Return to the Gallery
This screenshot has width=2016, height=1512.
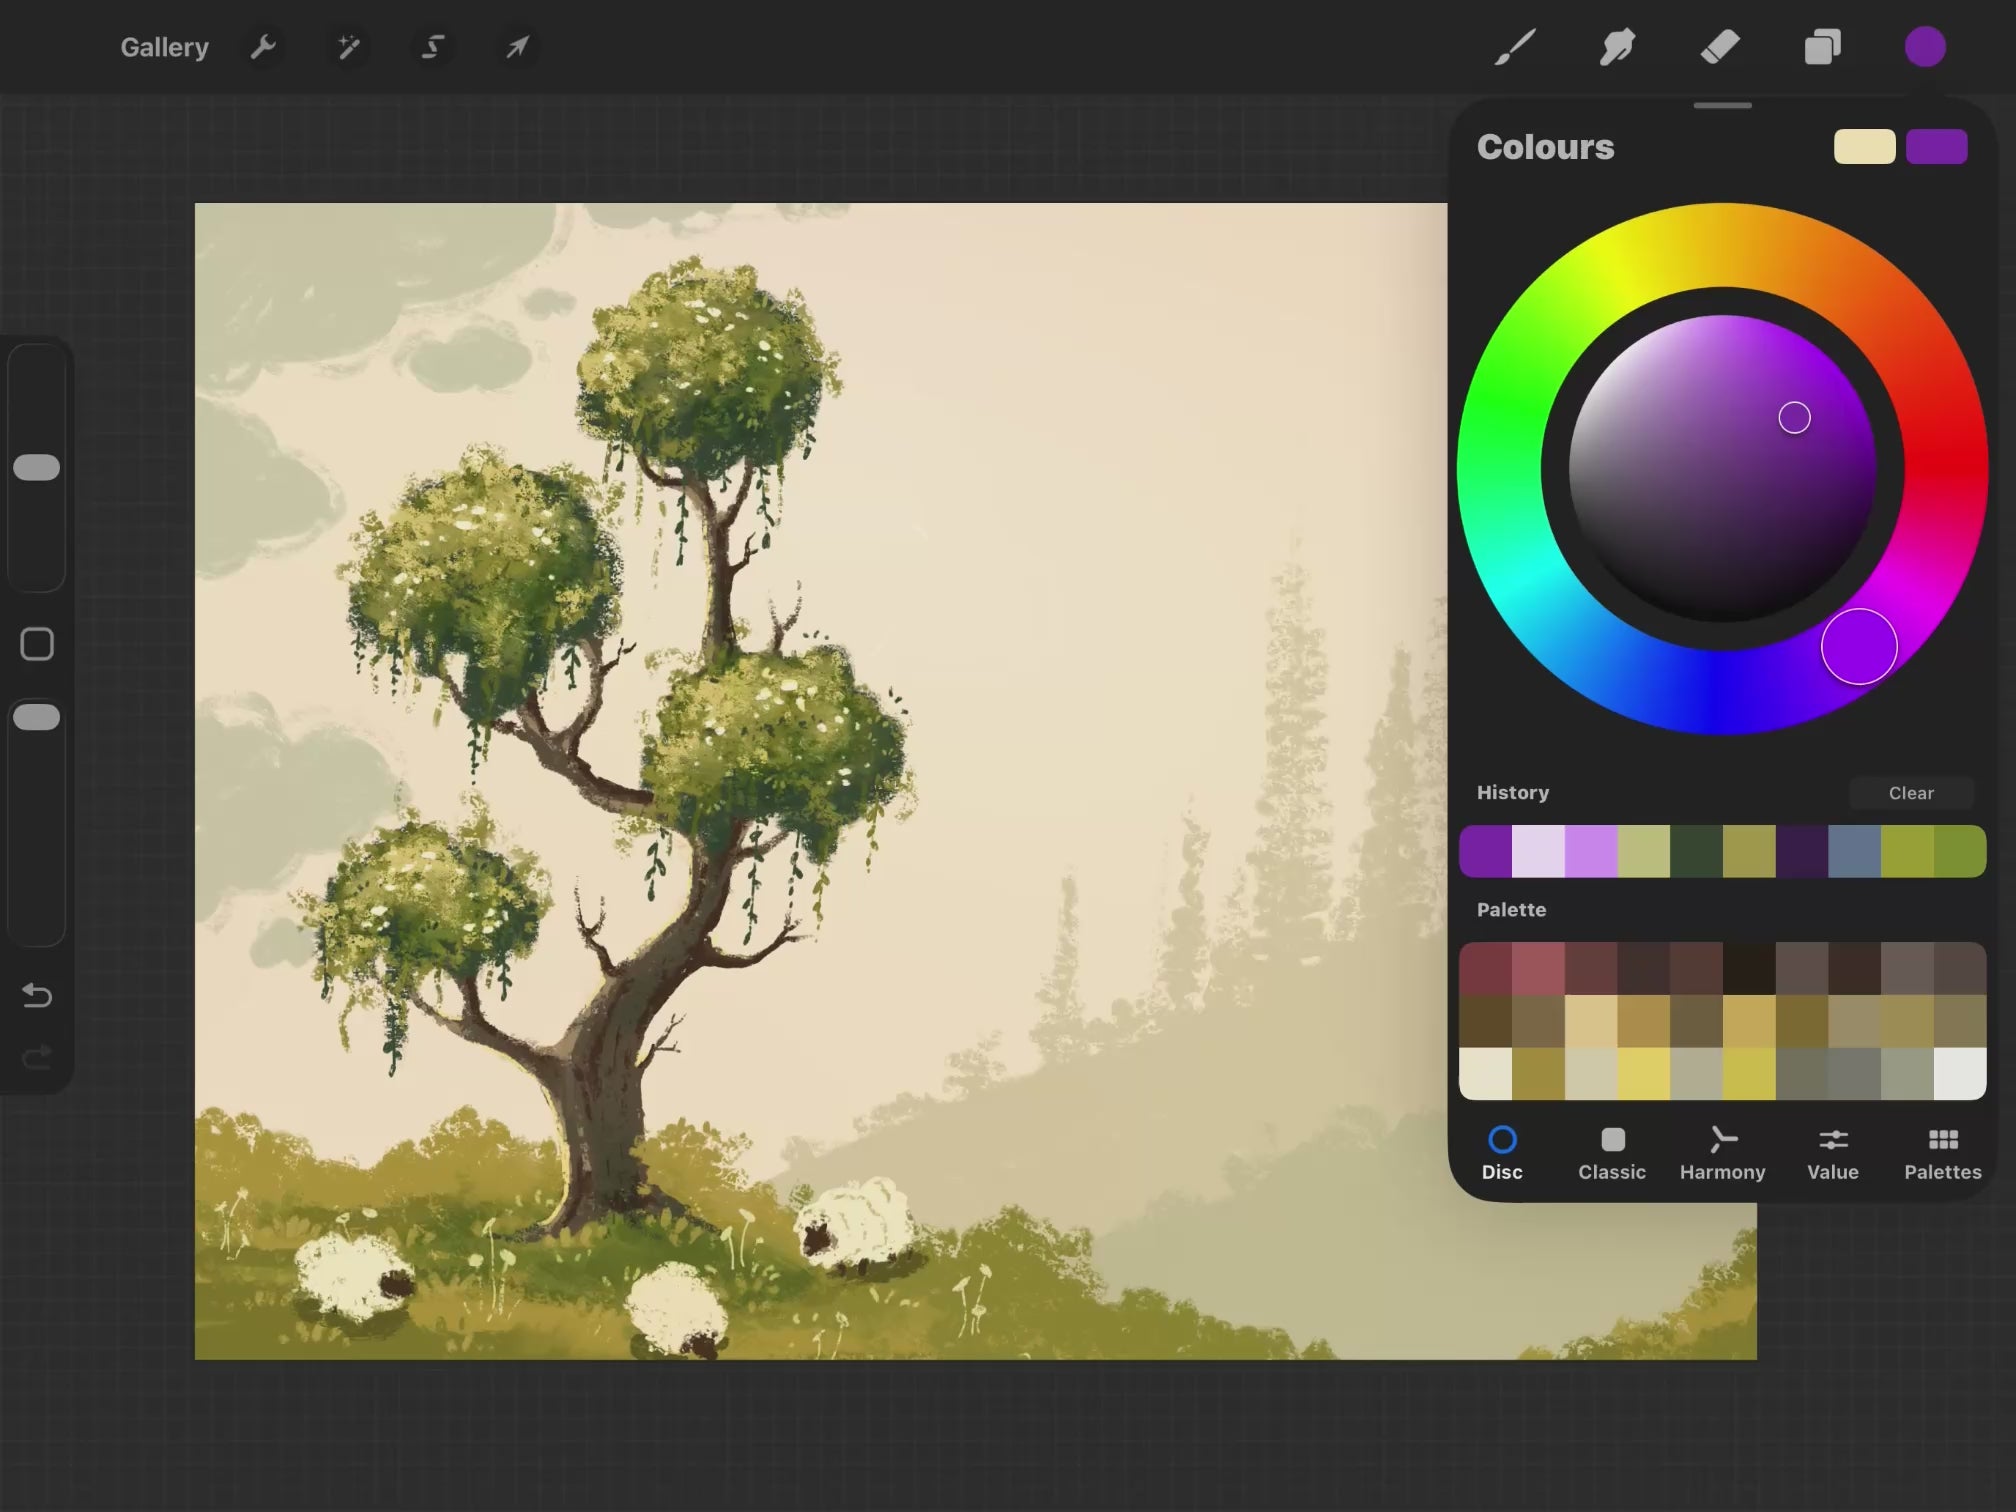[164, 47]
